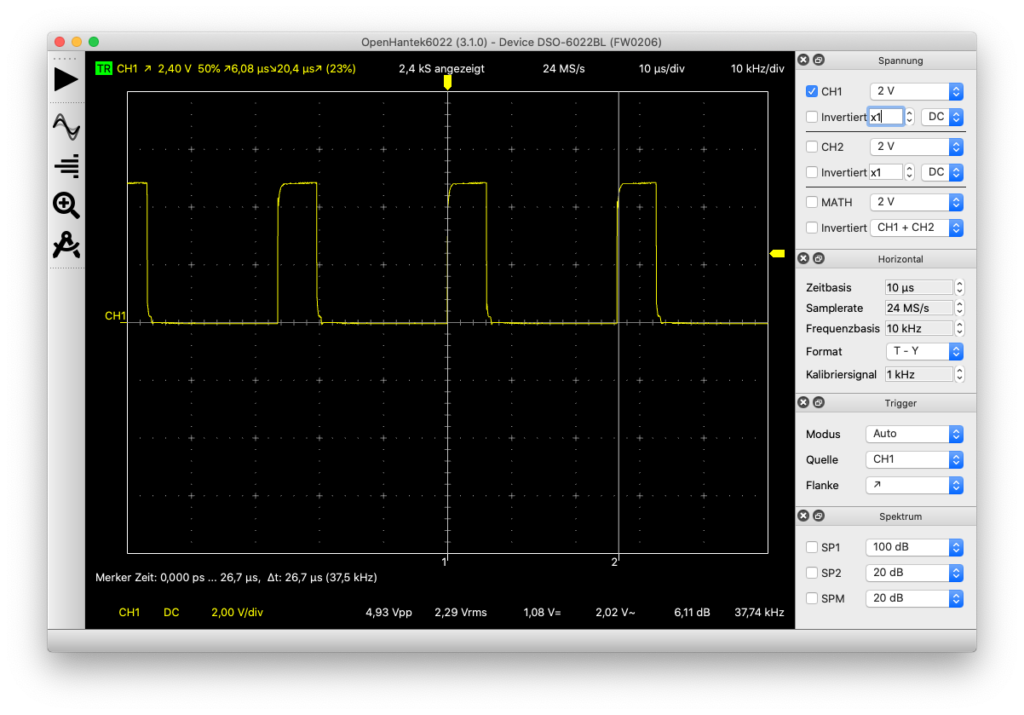This screenshot has height=715, width=1024.
Task: Enable the SP1 spectrum checkbox
Action: [812, 547]
